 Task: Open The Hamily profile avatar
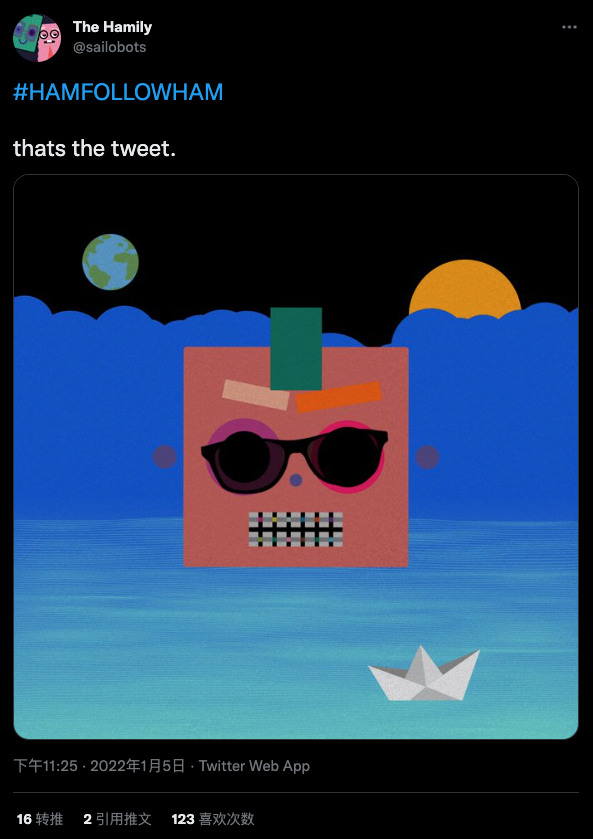coord(37,38)
